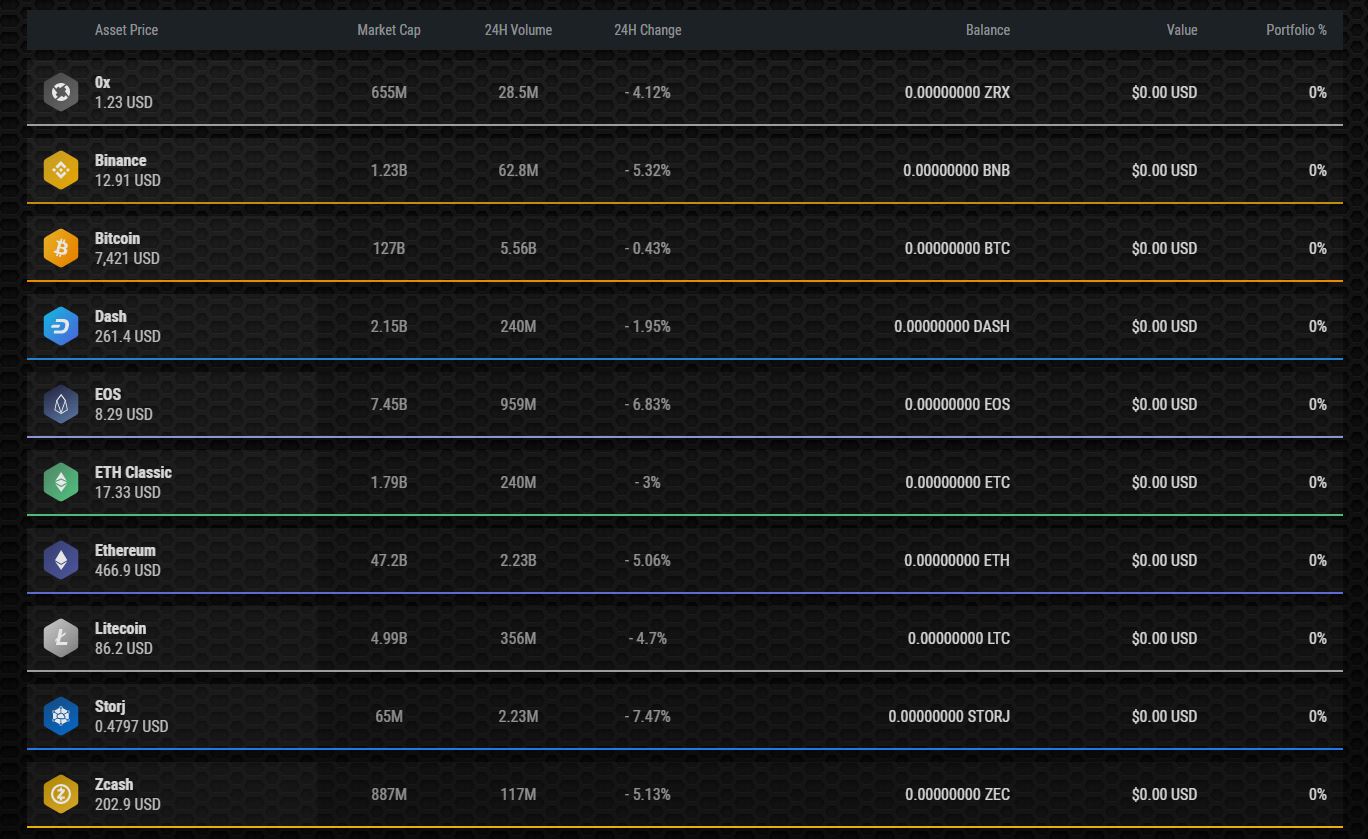Open the Storj asset name
The width and height of the screenshot is (1368, 839).
110,706
